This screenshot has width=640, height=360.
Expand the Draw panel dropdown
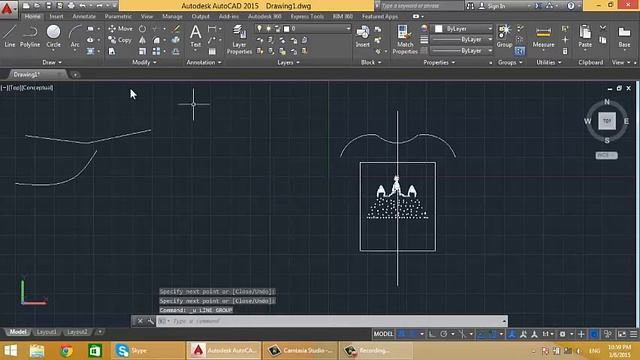[52, 62]
